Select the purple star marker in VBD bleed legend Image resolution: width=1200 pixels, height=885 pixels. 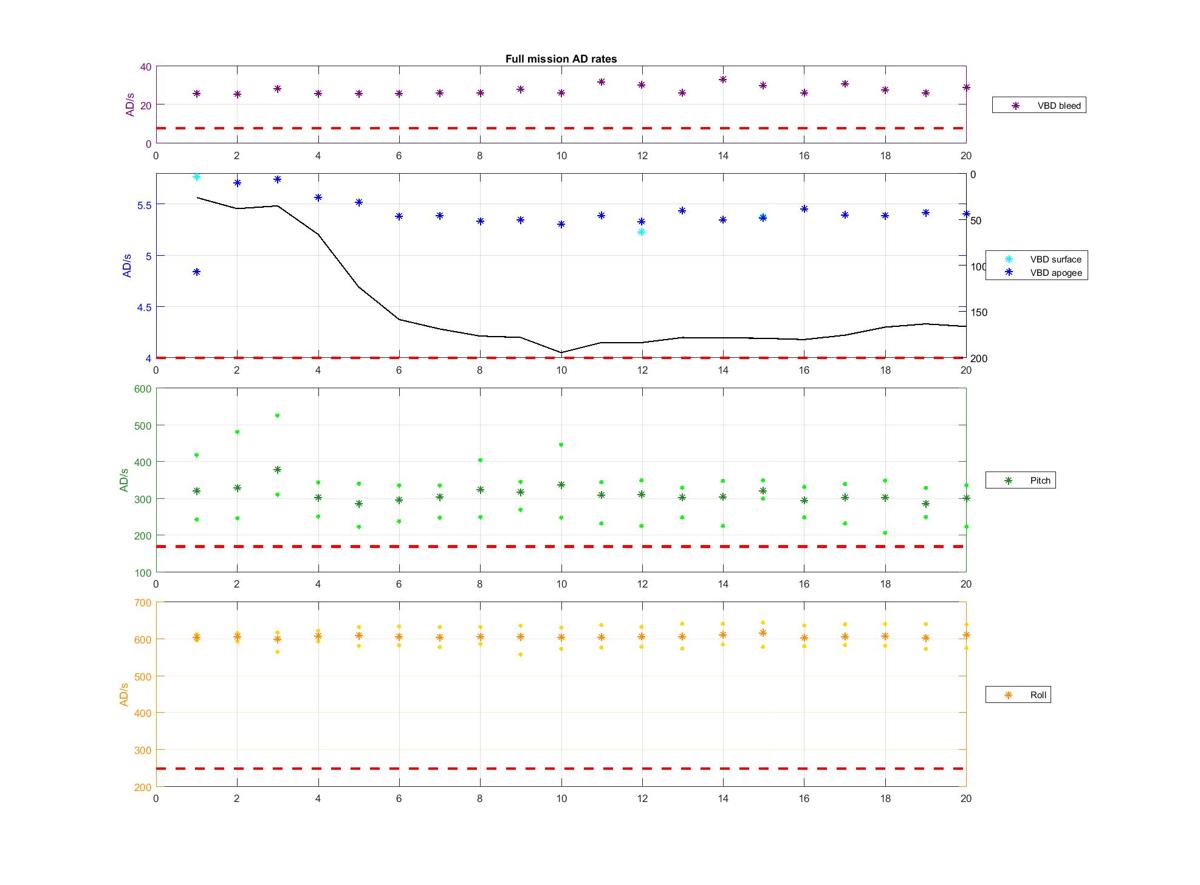click(1017, 105)
